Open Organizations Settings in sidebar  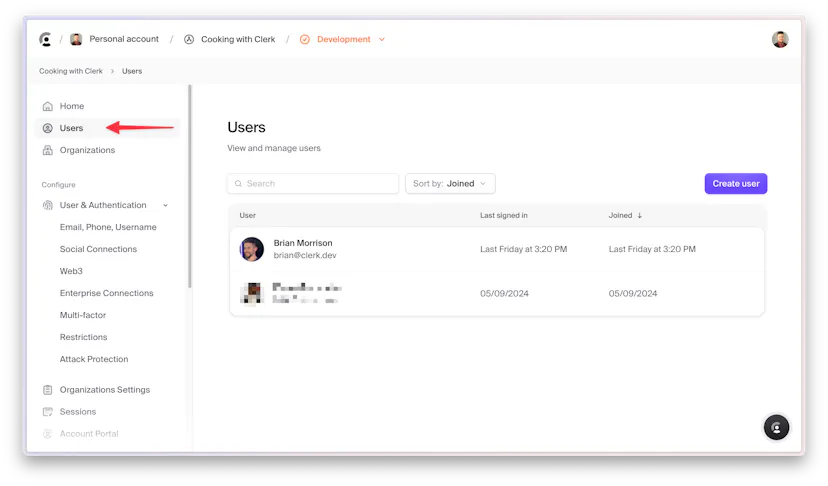coord(105,390)
